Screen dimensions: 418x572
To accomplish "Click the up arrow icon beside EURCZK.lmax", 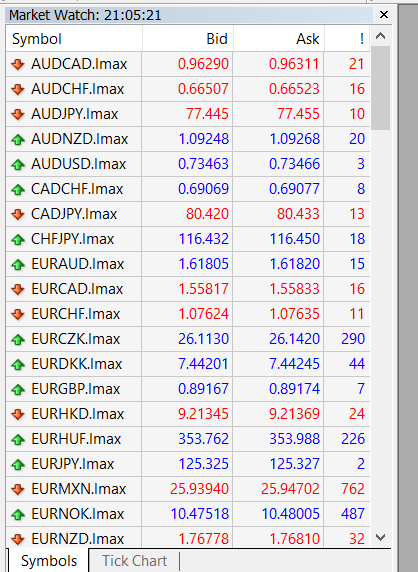I will point(18,339).
